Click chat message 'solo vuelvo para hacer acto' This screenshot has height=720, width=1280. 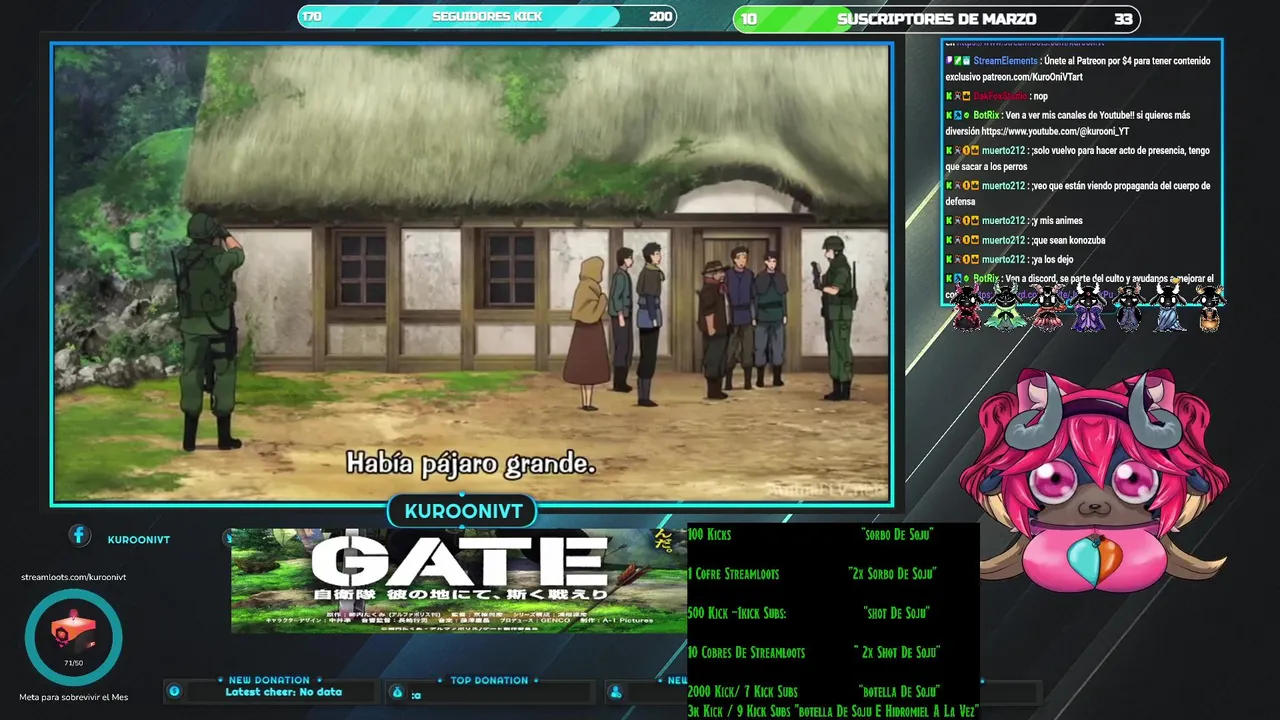(1078, 158)
